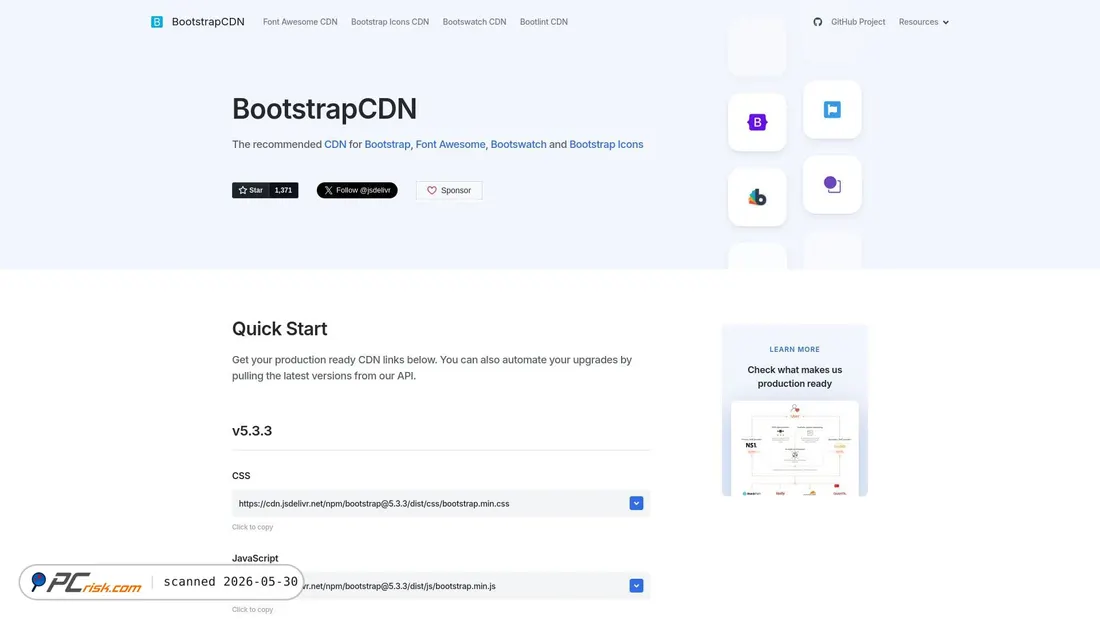
Task: Open the Bootstrap link in the subtitle
Action: pos(387,144)
